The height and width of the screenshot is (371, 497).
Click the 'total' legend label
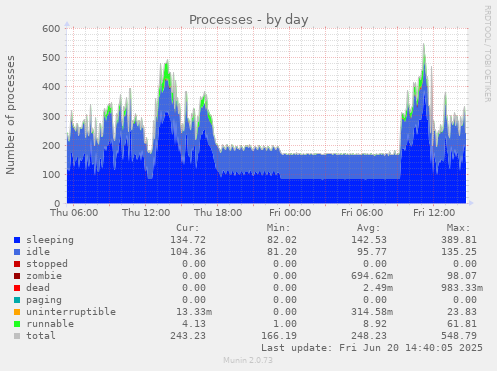click(x=41, y=336)
